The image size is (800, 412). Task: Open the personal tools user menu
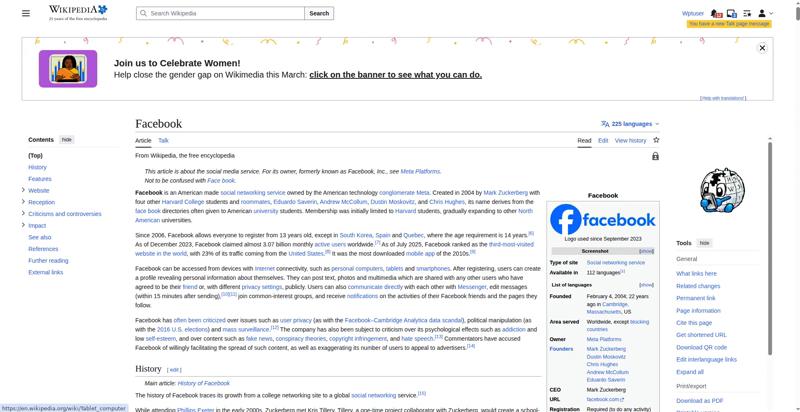pos(765,13)
